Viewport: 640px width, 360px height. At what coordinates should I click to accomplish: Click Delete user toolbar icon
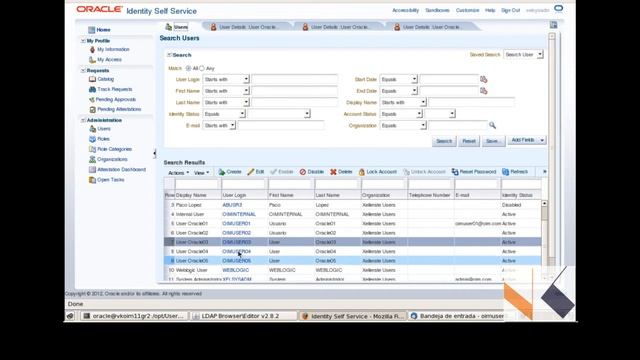(333, 172)
